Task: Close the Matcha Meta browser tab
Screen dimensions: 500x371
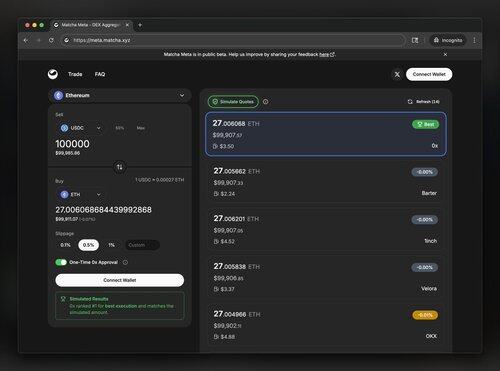Action: pos(127,25)
